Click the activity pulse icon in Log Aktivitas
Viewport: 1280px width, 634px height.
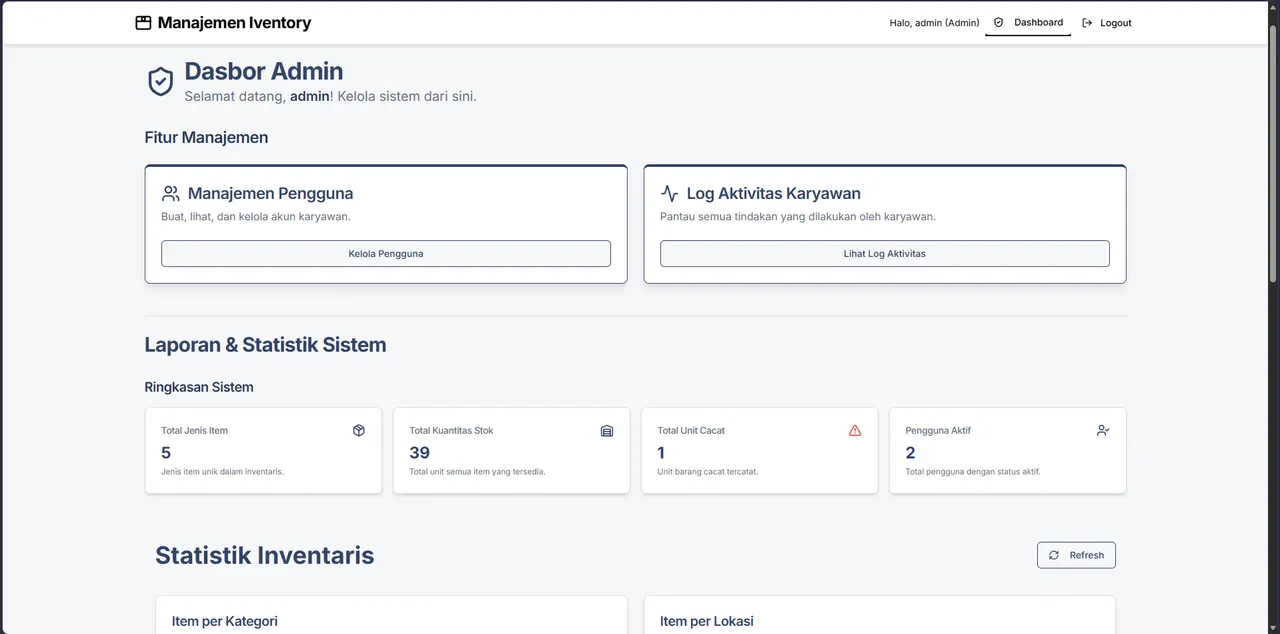[x=669, y=193]
